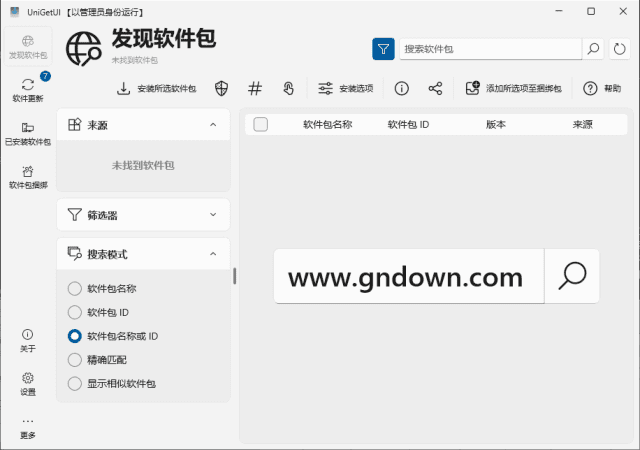This screenshot has width=640, height=450.
Task: Click the 7 updates badge
Action: [x=45, y=76]
